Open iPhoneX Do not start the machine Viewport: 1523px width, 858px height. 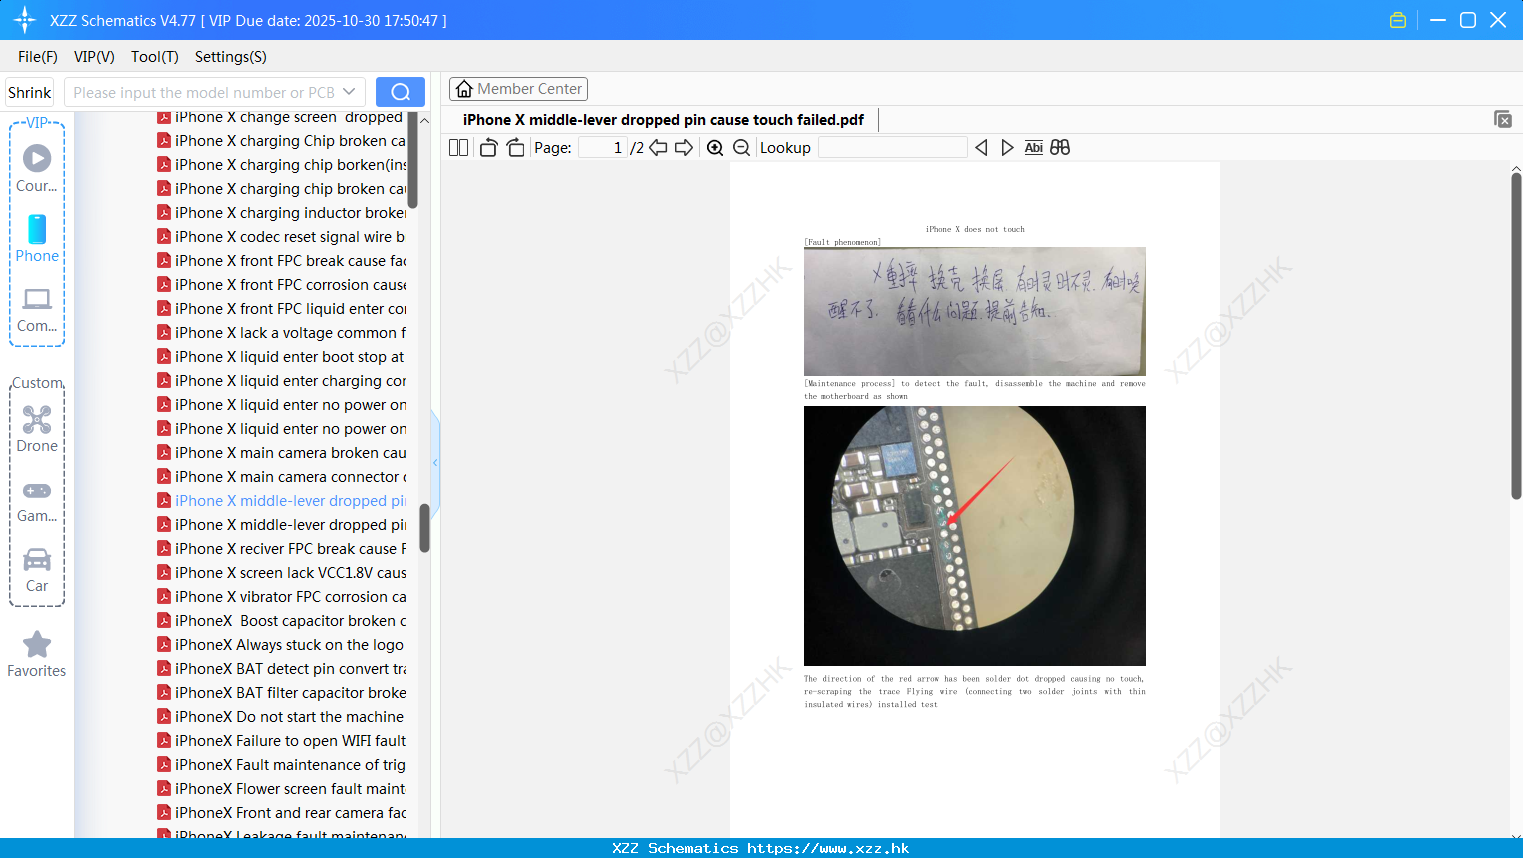282,717
